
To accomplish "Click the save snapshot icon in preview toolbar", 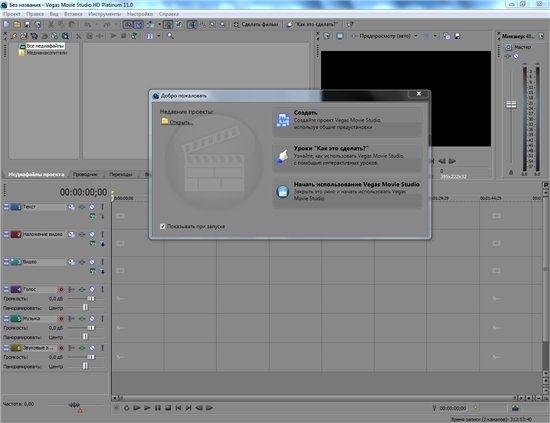I will pos(457,36).
